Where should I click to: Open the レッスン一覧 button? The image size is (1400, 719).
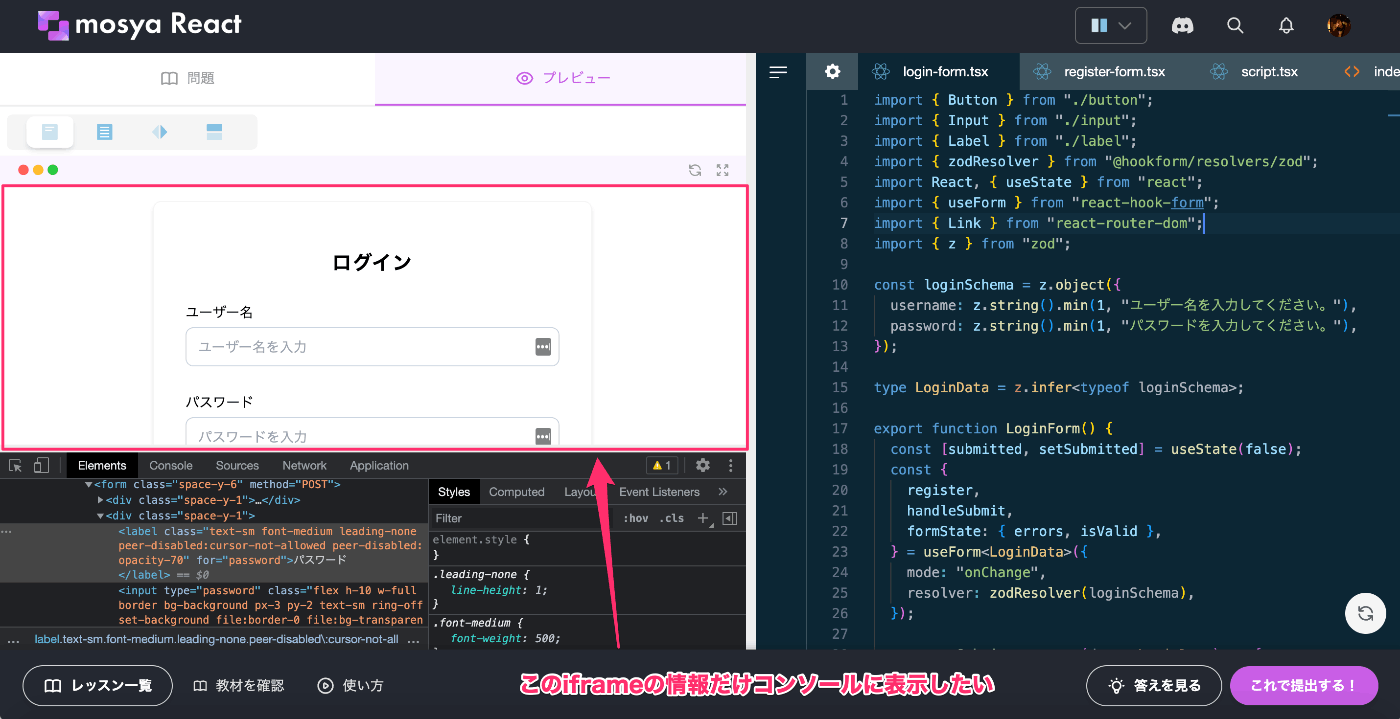(x=98, y=686)
